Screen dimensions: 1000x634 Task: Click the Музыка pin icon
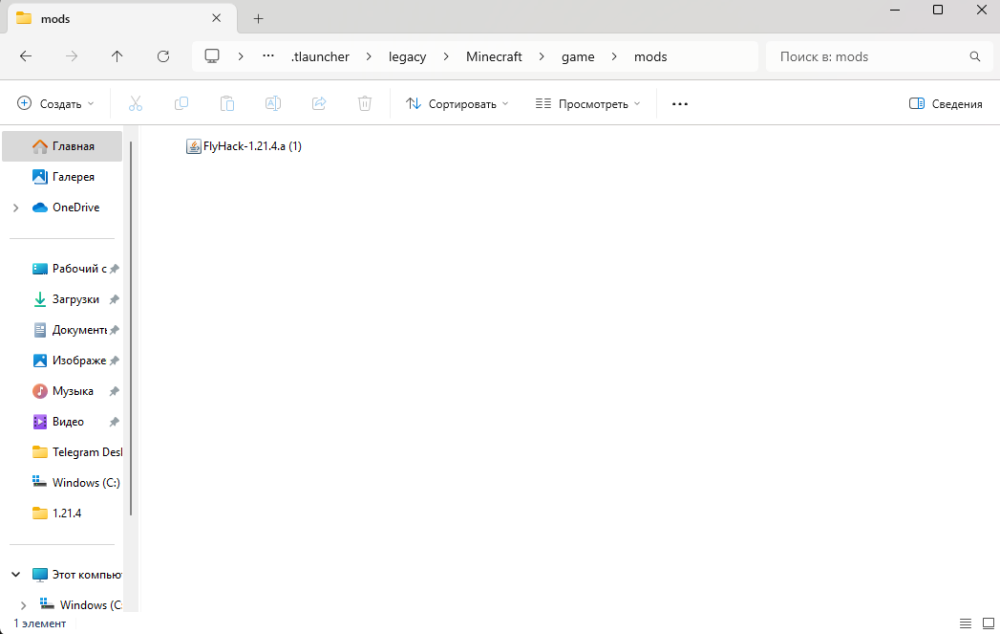114,391
